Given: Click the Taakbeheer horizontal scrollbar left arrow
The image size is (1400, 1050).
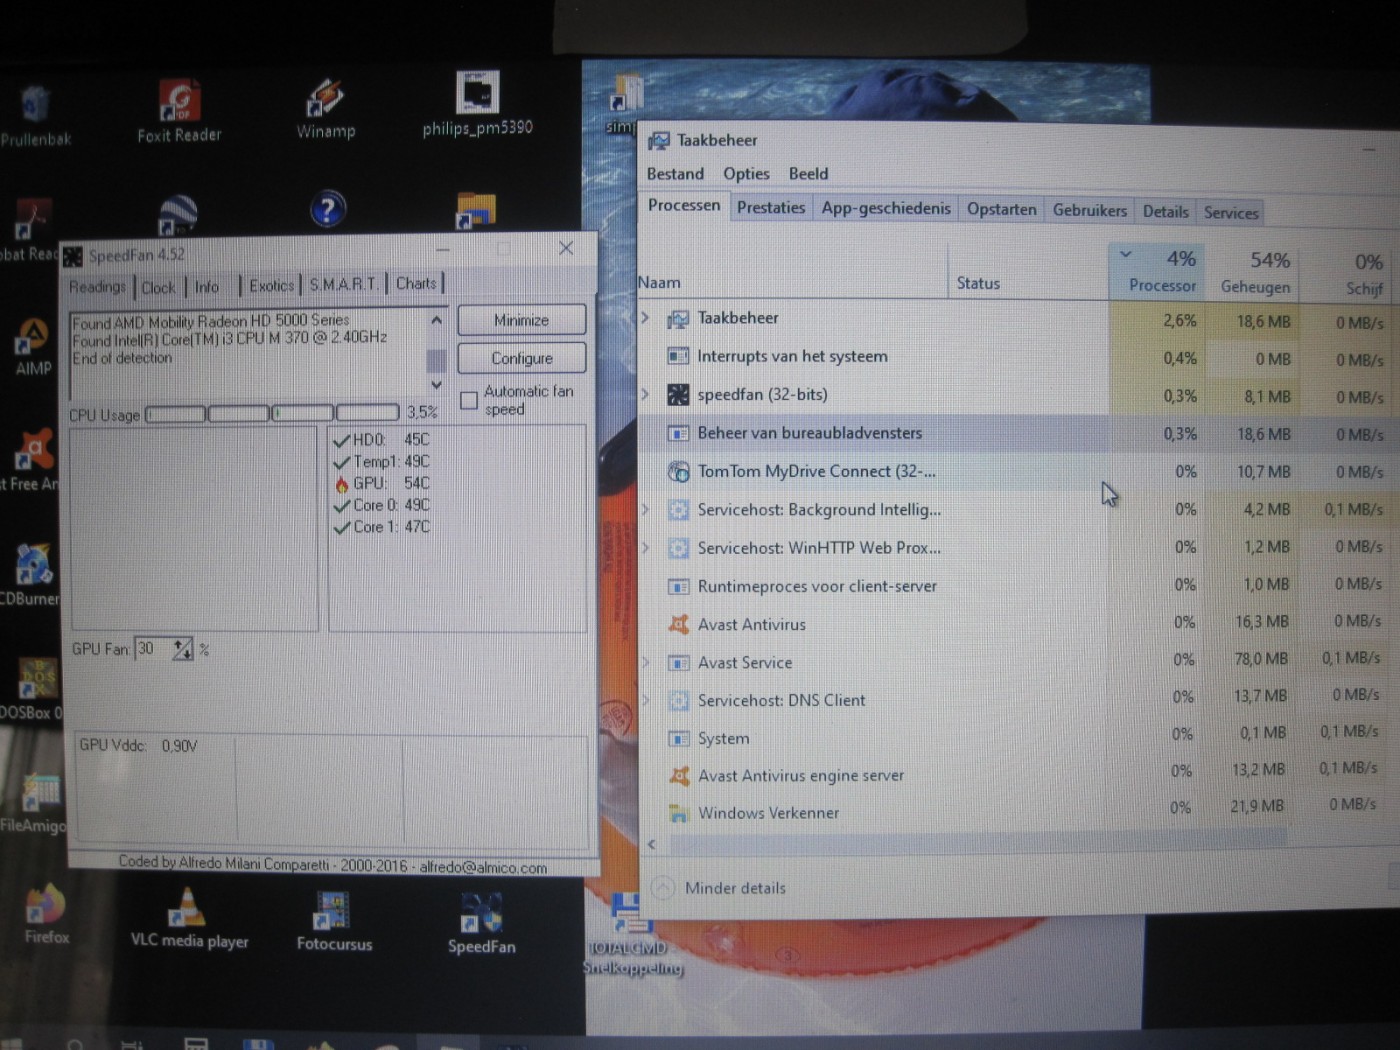Looking at the screenshot, I should [652, 845].
